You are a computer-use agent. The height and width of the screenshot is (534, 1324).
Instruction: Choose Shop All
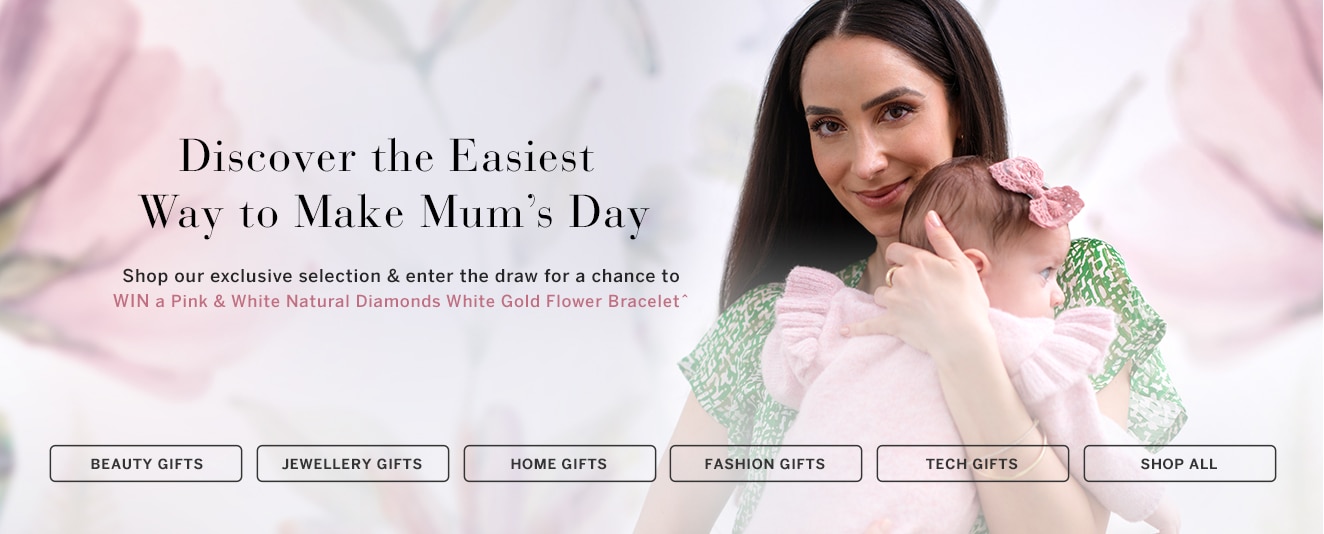pos(1179,464)
